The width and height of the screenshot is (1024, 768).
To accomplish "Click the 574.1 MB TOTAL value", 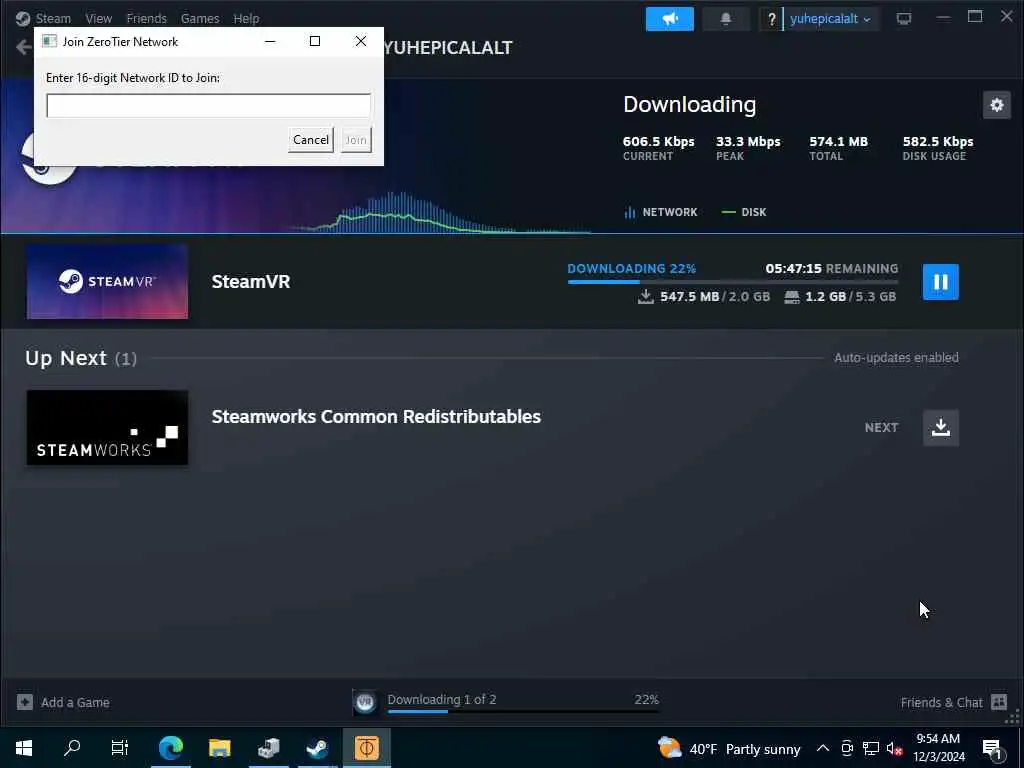I will click(839, 142).
